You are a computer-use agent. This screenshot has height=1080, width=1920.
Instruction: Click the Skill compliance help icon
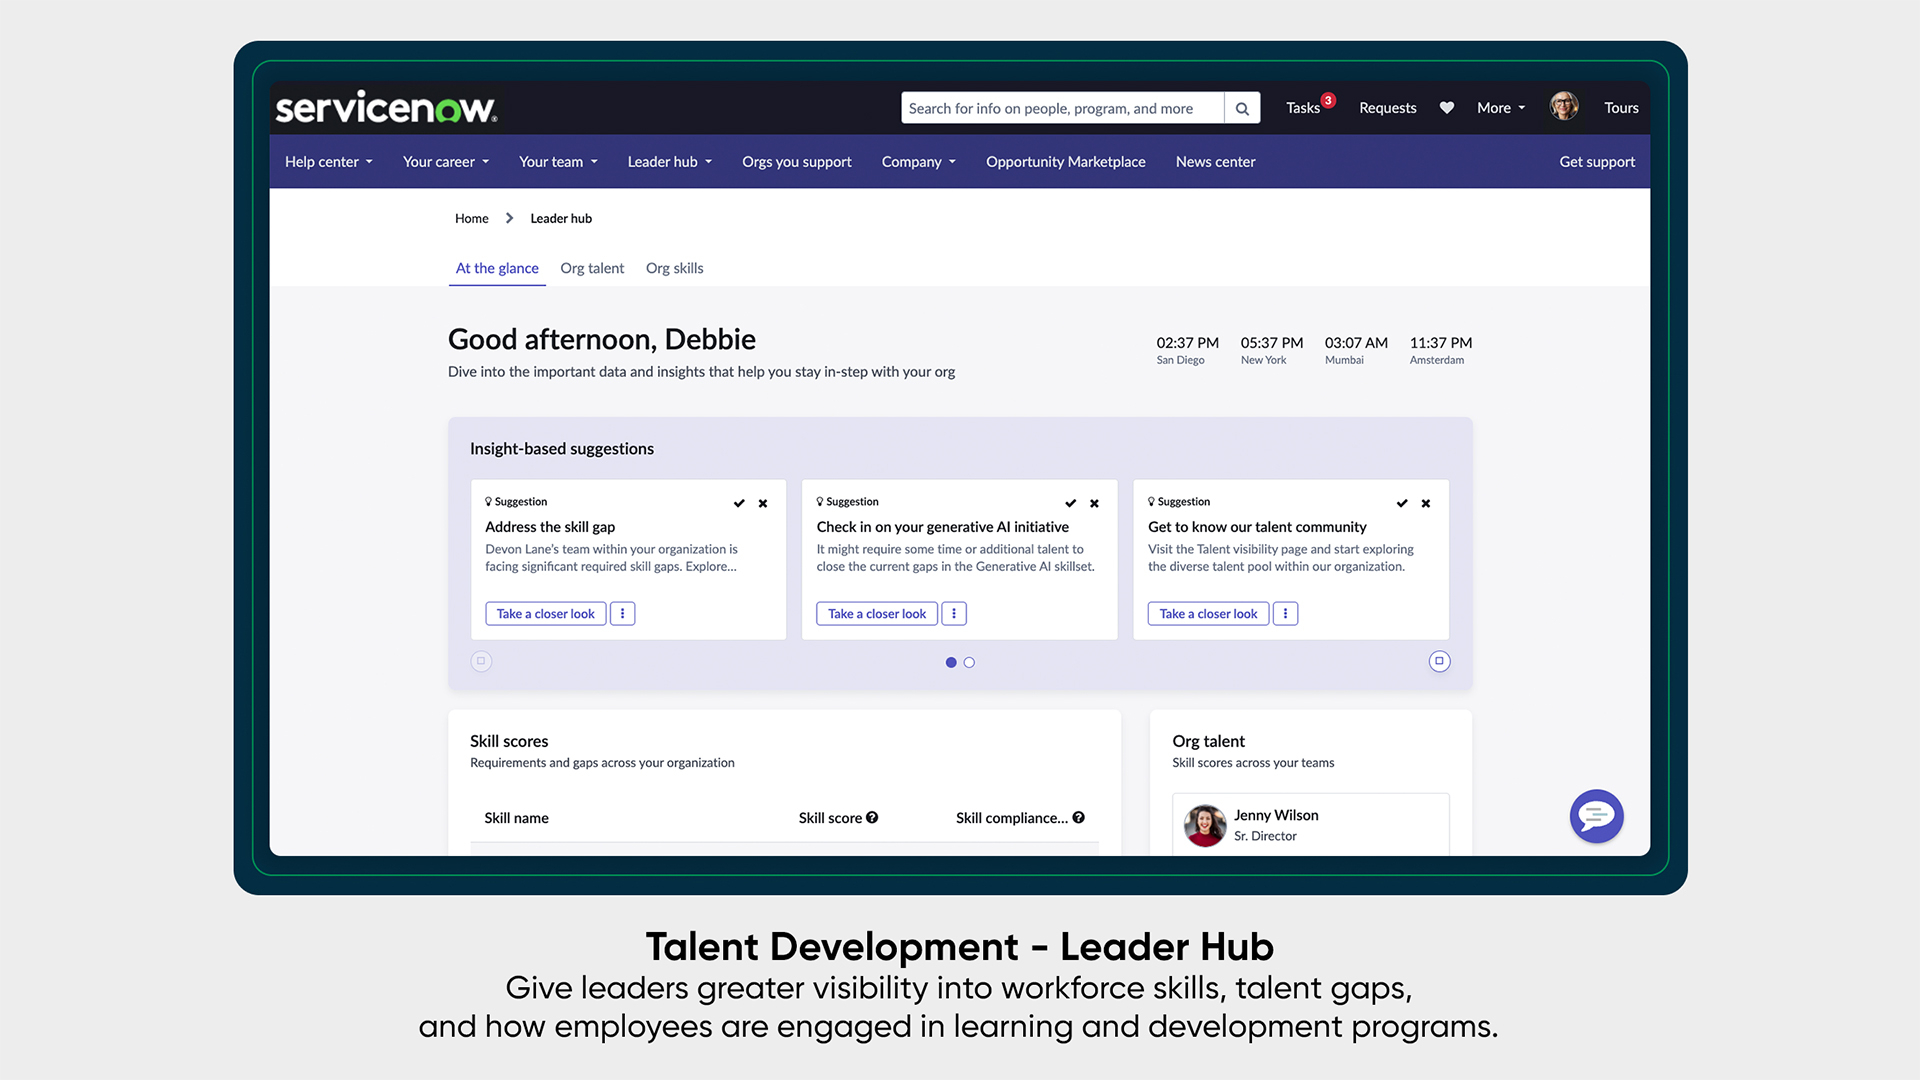(1079, 817)
